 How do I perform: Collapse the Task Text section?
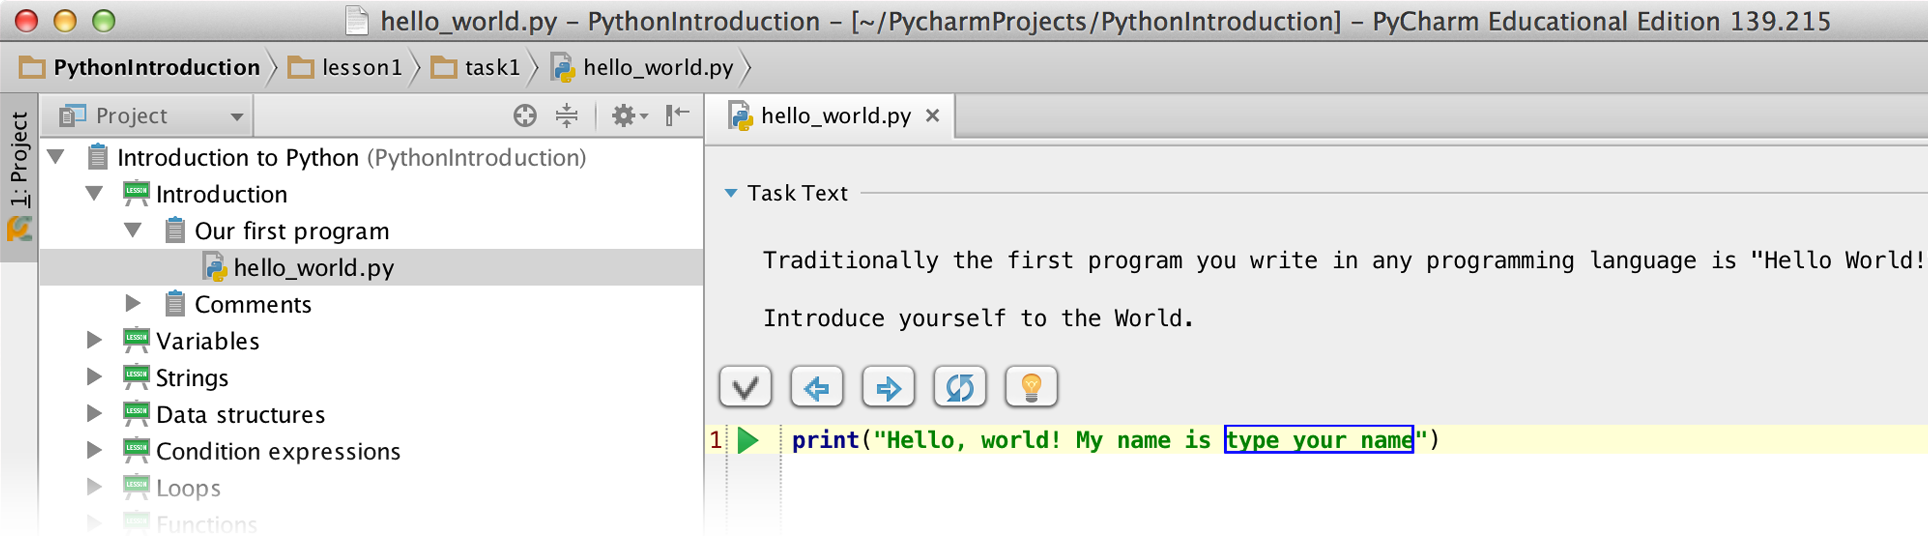coord(731,193)
